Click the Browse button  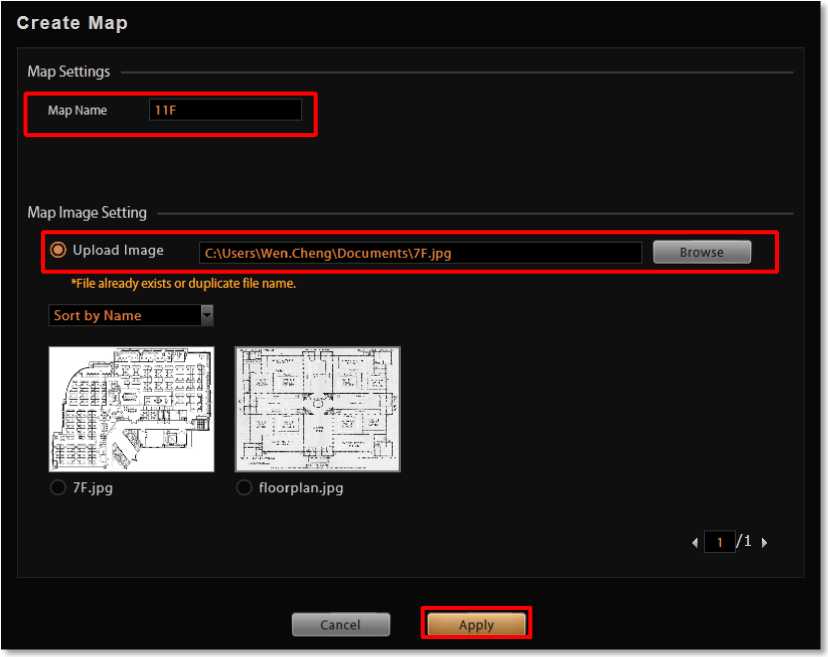point(701,252)
